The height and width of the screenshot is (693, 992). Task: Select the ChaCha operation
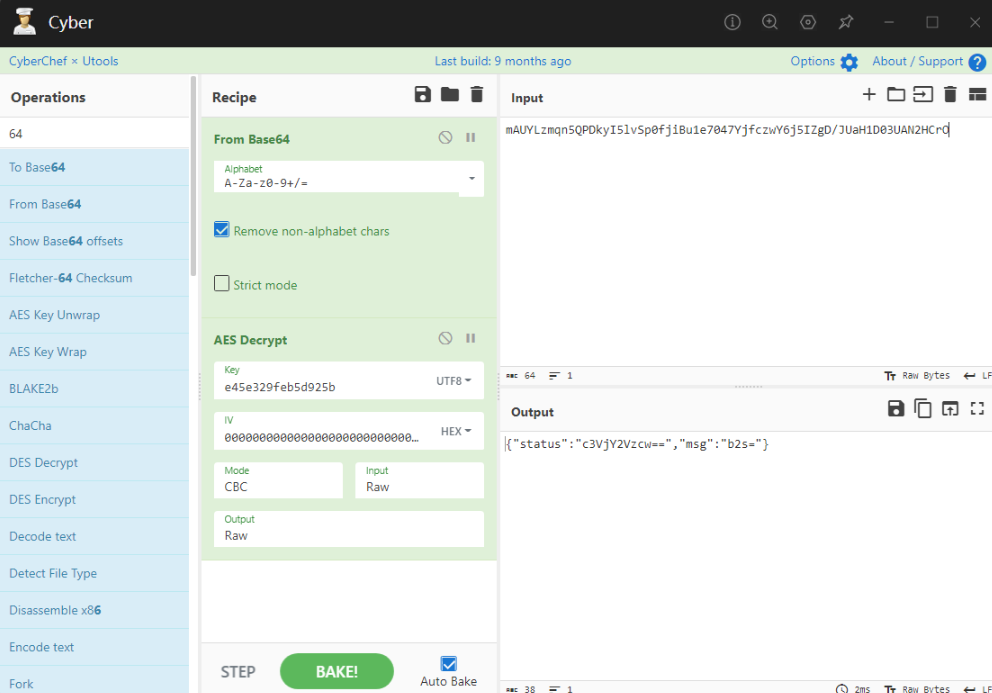94,425
